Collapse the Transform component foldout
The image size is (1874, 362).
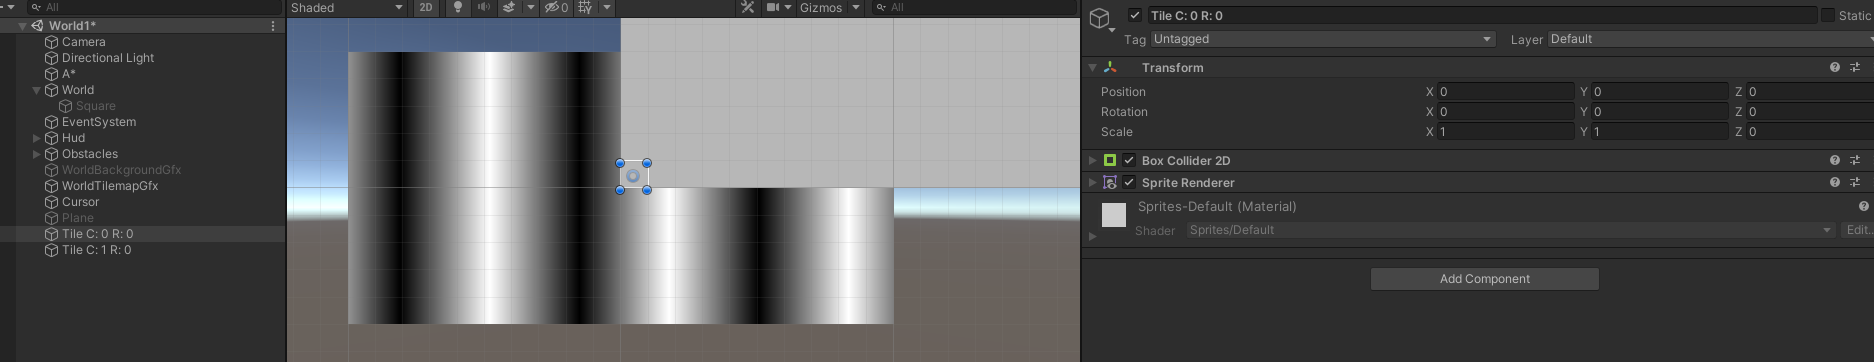click(1092, 67)
